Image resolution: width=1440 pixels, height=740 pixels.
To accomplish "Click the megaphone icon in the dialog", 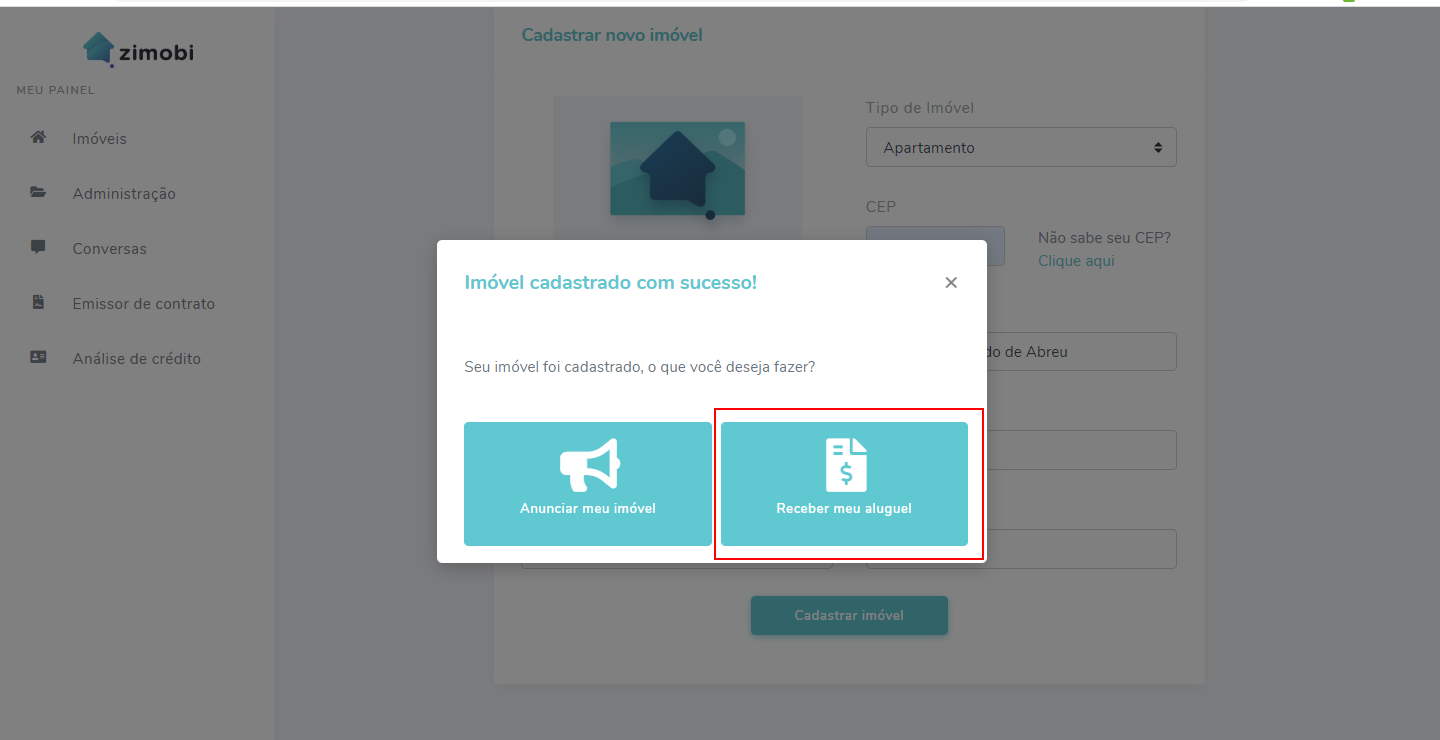I will 589,465.
